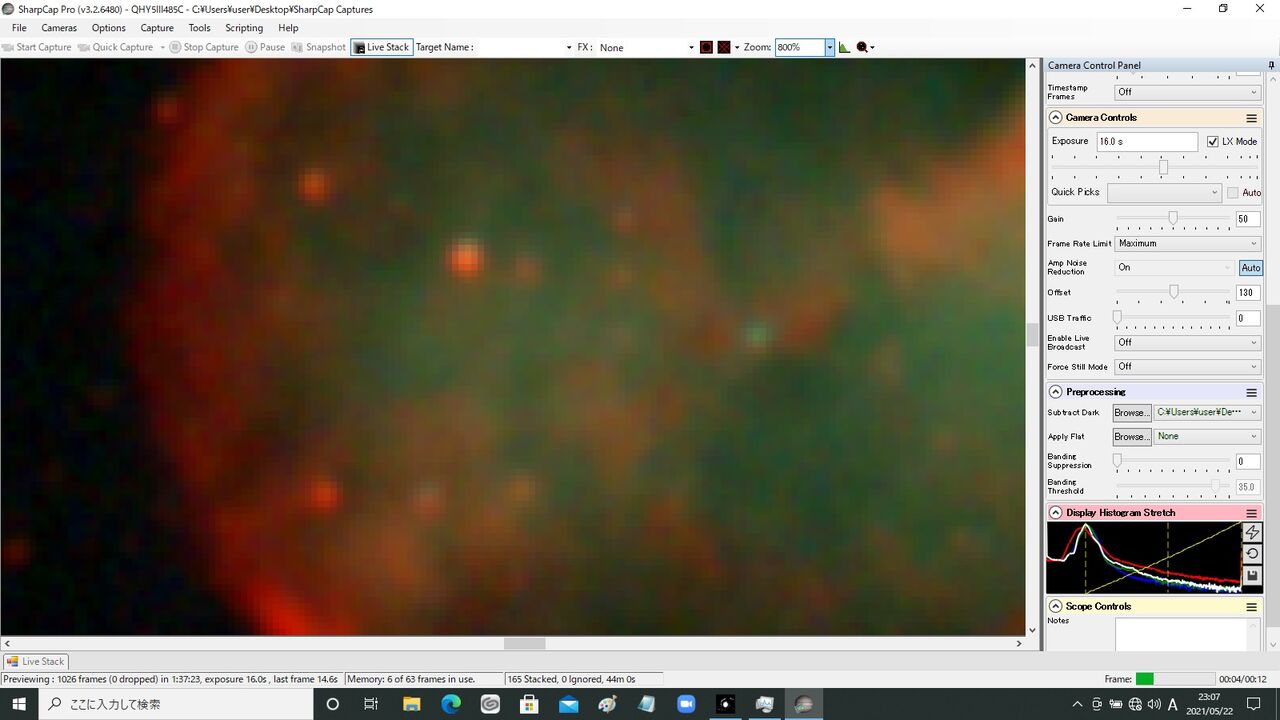Image resolution: width=1280 pixels, height=720 pixels.
Task: Expand the Frame Rate Limit dropdown
Action: pos(1187,243)
